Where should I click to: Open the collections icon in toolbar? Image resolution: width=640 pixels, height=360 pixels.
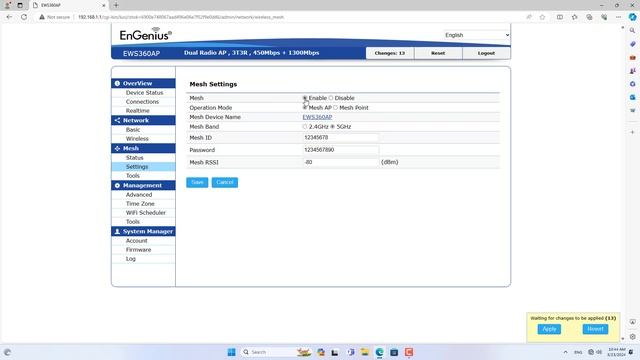tap(589, 17)
